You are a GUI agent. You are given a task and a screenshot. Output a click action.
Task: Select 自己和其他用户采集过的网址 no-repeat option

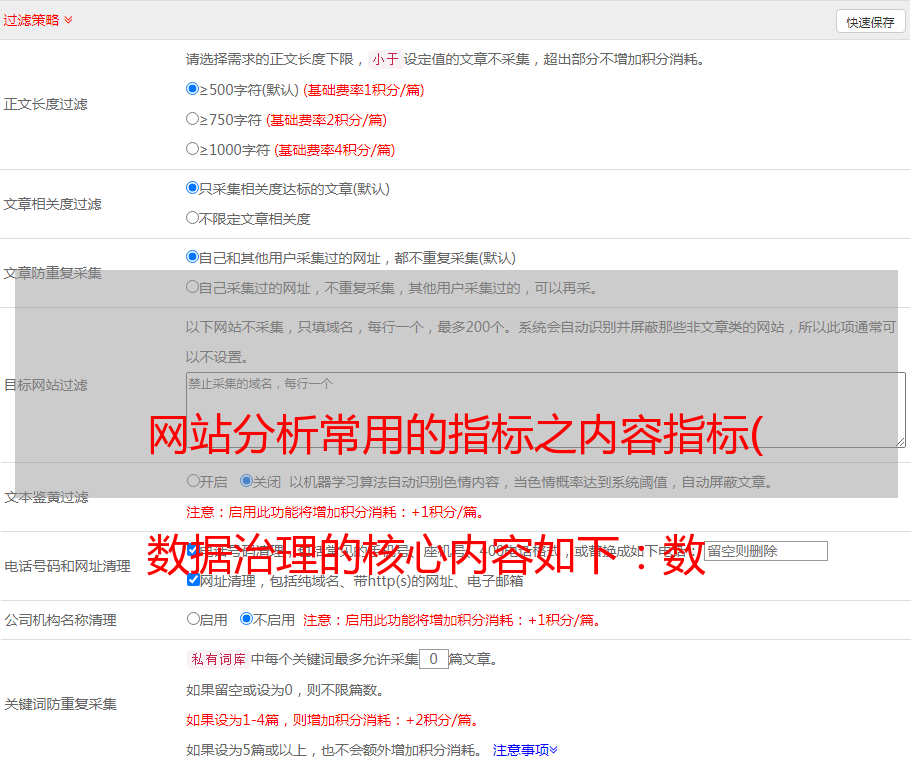pos(192,257)
